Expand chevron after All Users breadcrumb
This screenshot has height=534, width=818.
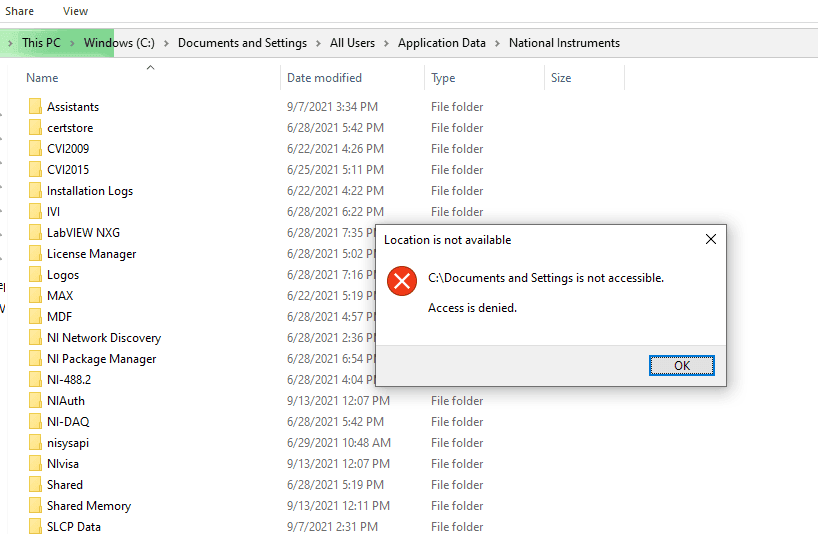pyautogui.click(x=387, y=43)
